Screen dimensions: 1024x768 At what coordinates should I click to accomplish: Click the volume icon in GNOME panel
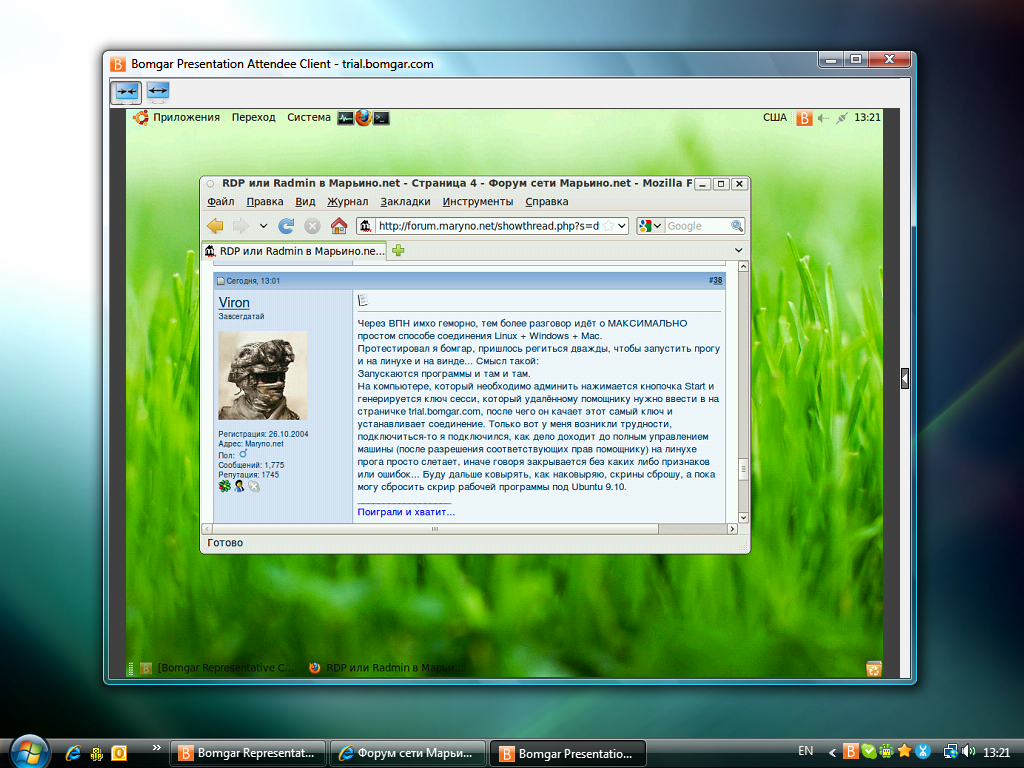[x=824, y=118]
